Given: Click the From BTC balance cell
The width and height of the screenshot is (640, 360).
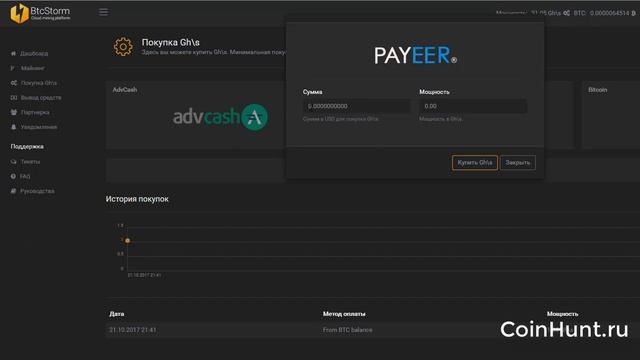Looking at the screenshot, I should (347, 330).
